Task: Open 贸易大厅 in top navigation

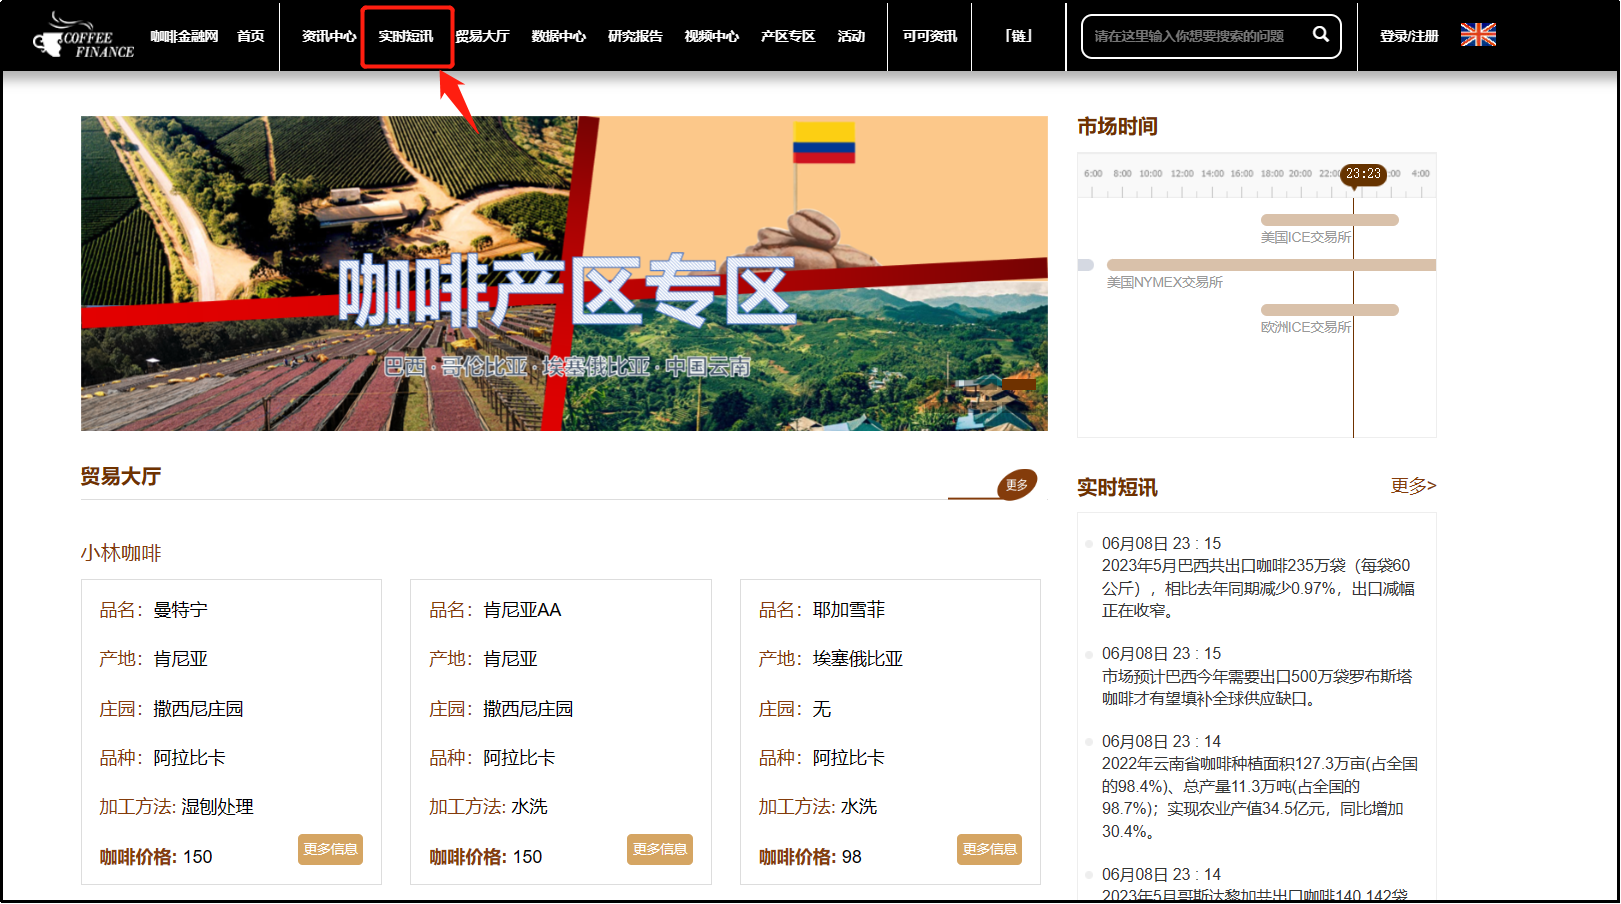Action: pos(482,36)
